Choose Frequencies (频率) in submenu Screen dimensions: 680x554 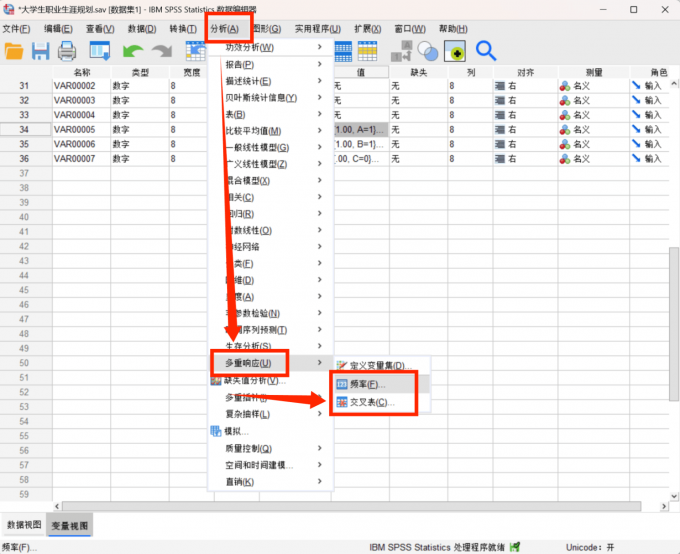tap(381, 384)
